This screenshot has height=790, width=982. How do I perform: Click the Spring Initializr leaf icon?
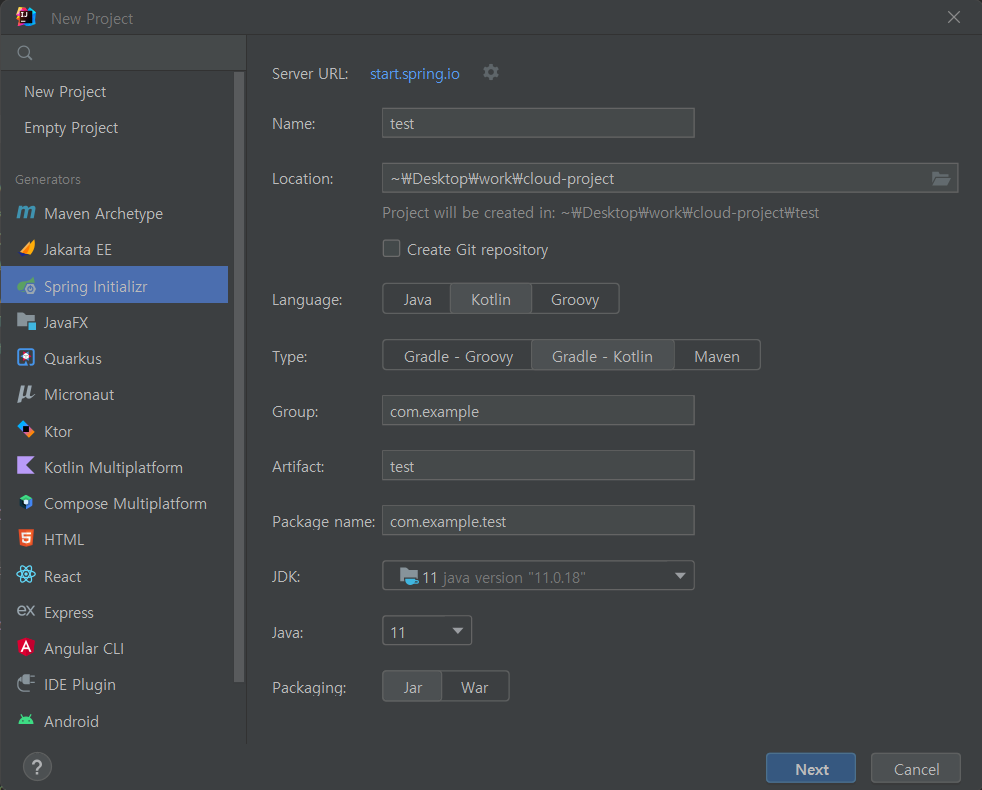pyautogui.click(x=26, y=286)
